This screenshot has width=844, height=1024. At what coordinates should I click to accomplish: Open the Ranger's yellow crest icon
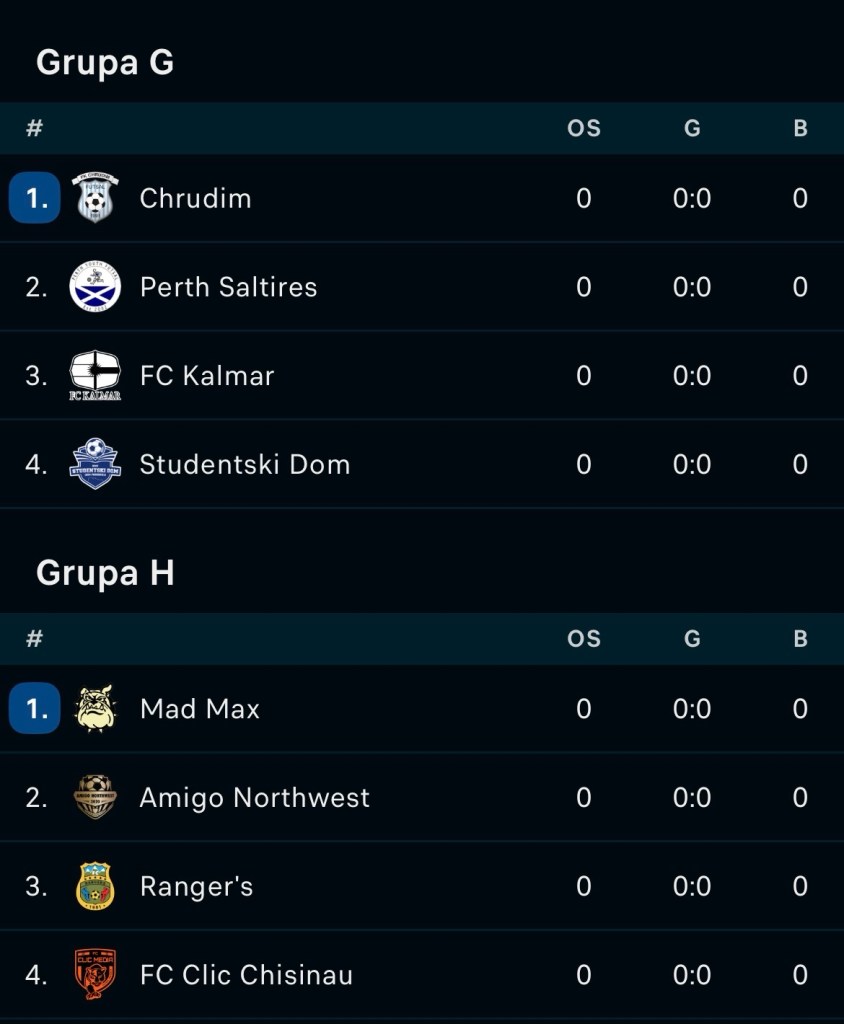(95, 886)
